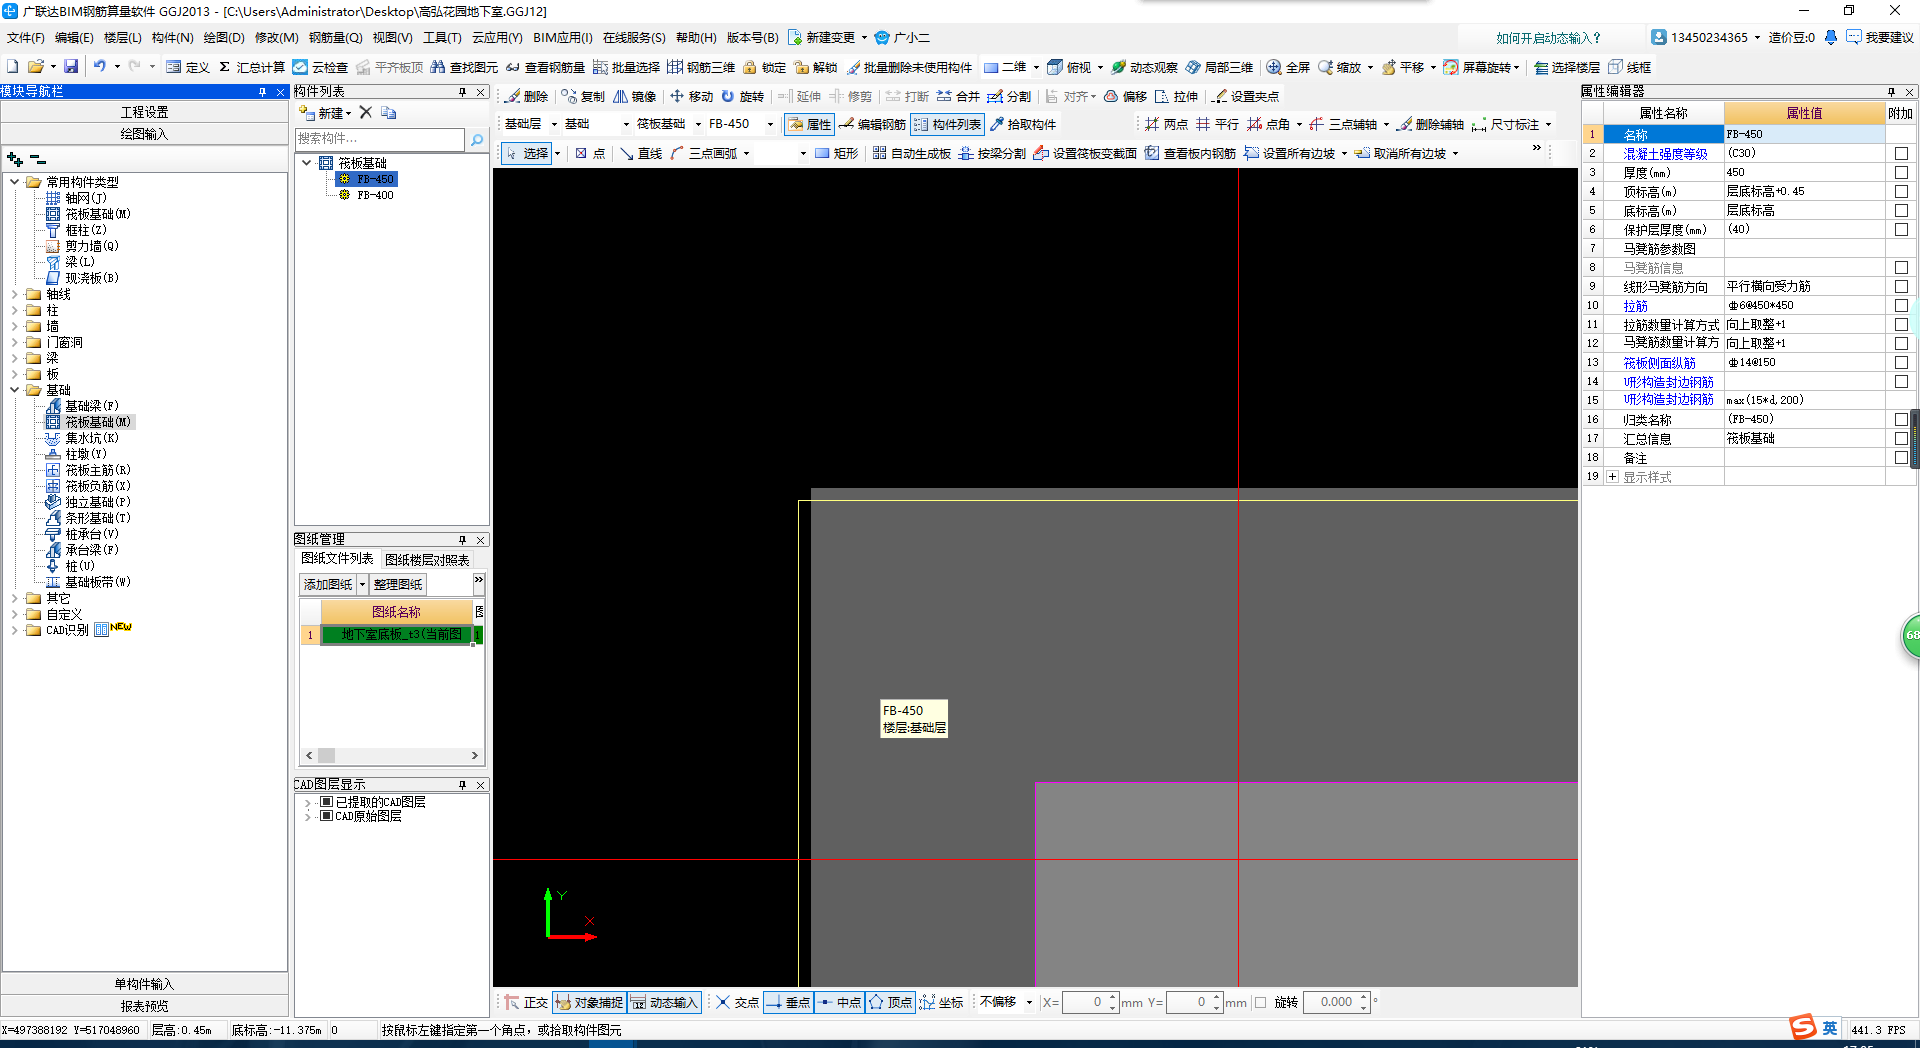Open the 钢筋量(Q) menu
This screenshot has width=1920, height=1048.
coord(335,38)
